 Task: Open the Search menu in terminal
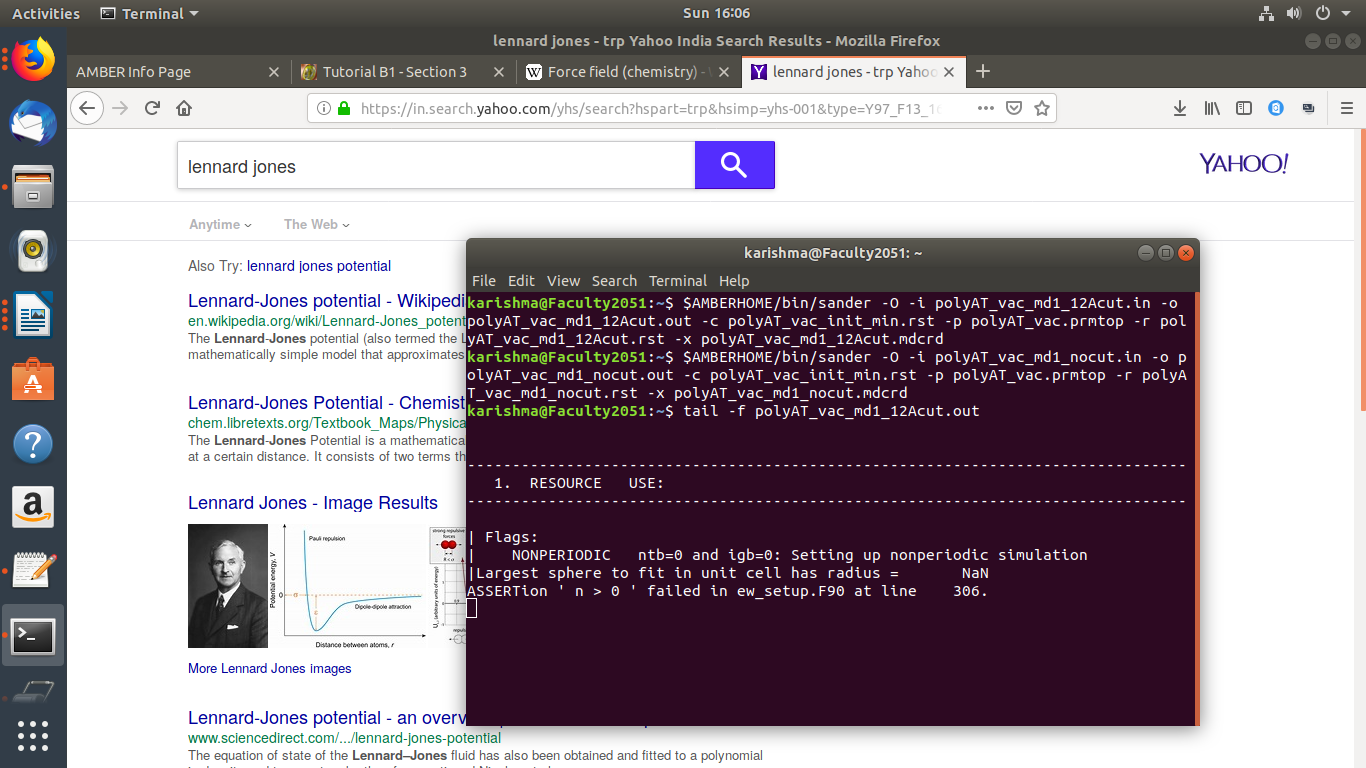click(613, 281)
